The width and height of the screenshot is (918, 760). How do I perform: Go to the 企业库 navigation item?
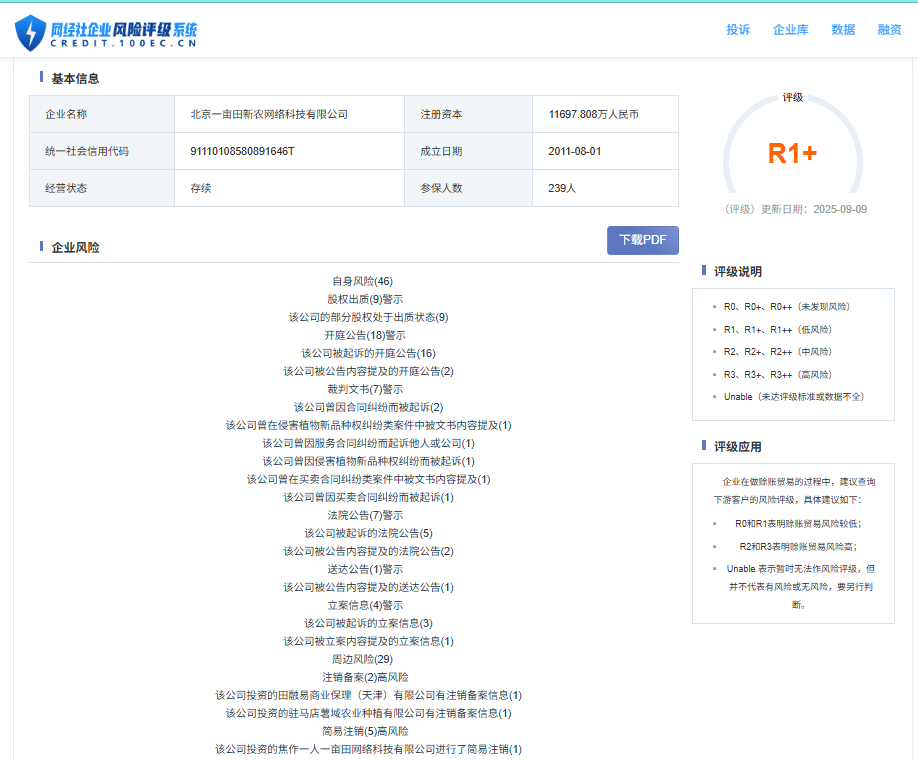coord(790,30)
